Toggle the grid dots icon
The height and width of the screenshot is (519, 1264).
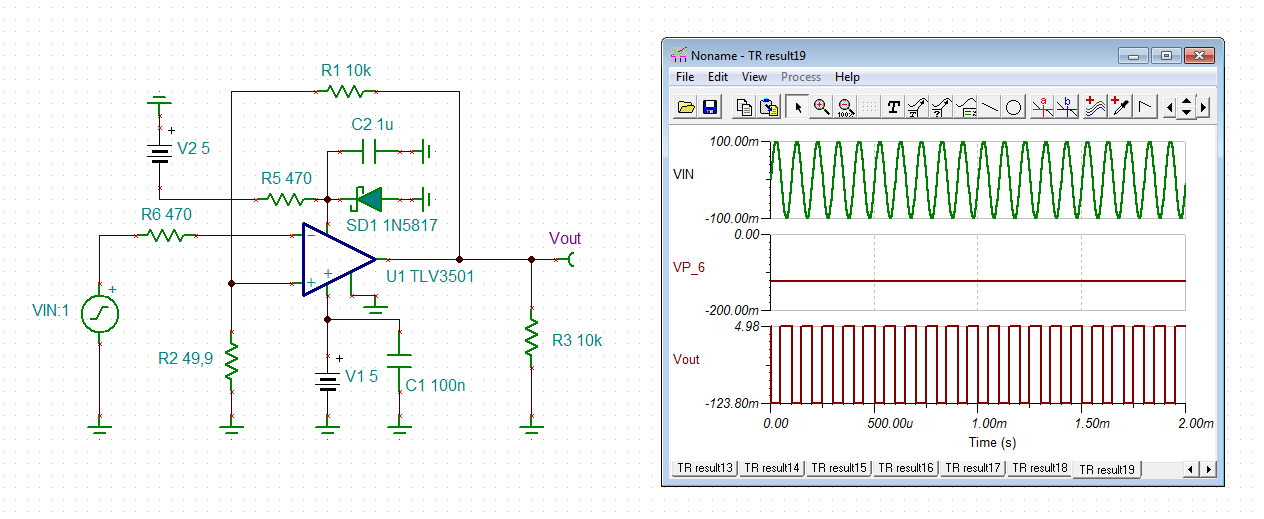870,106
